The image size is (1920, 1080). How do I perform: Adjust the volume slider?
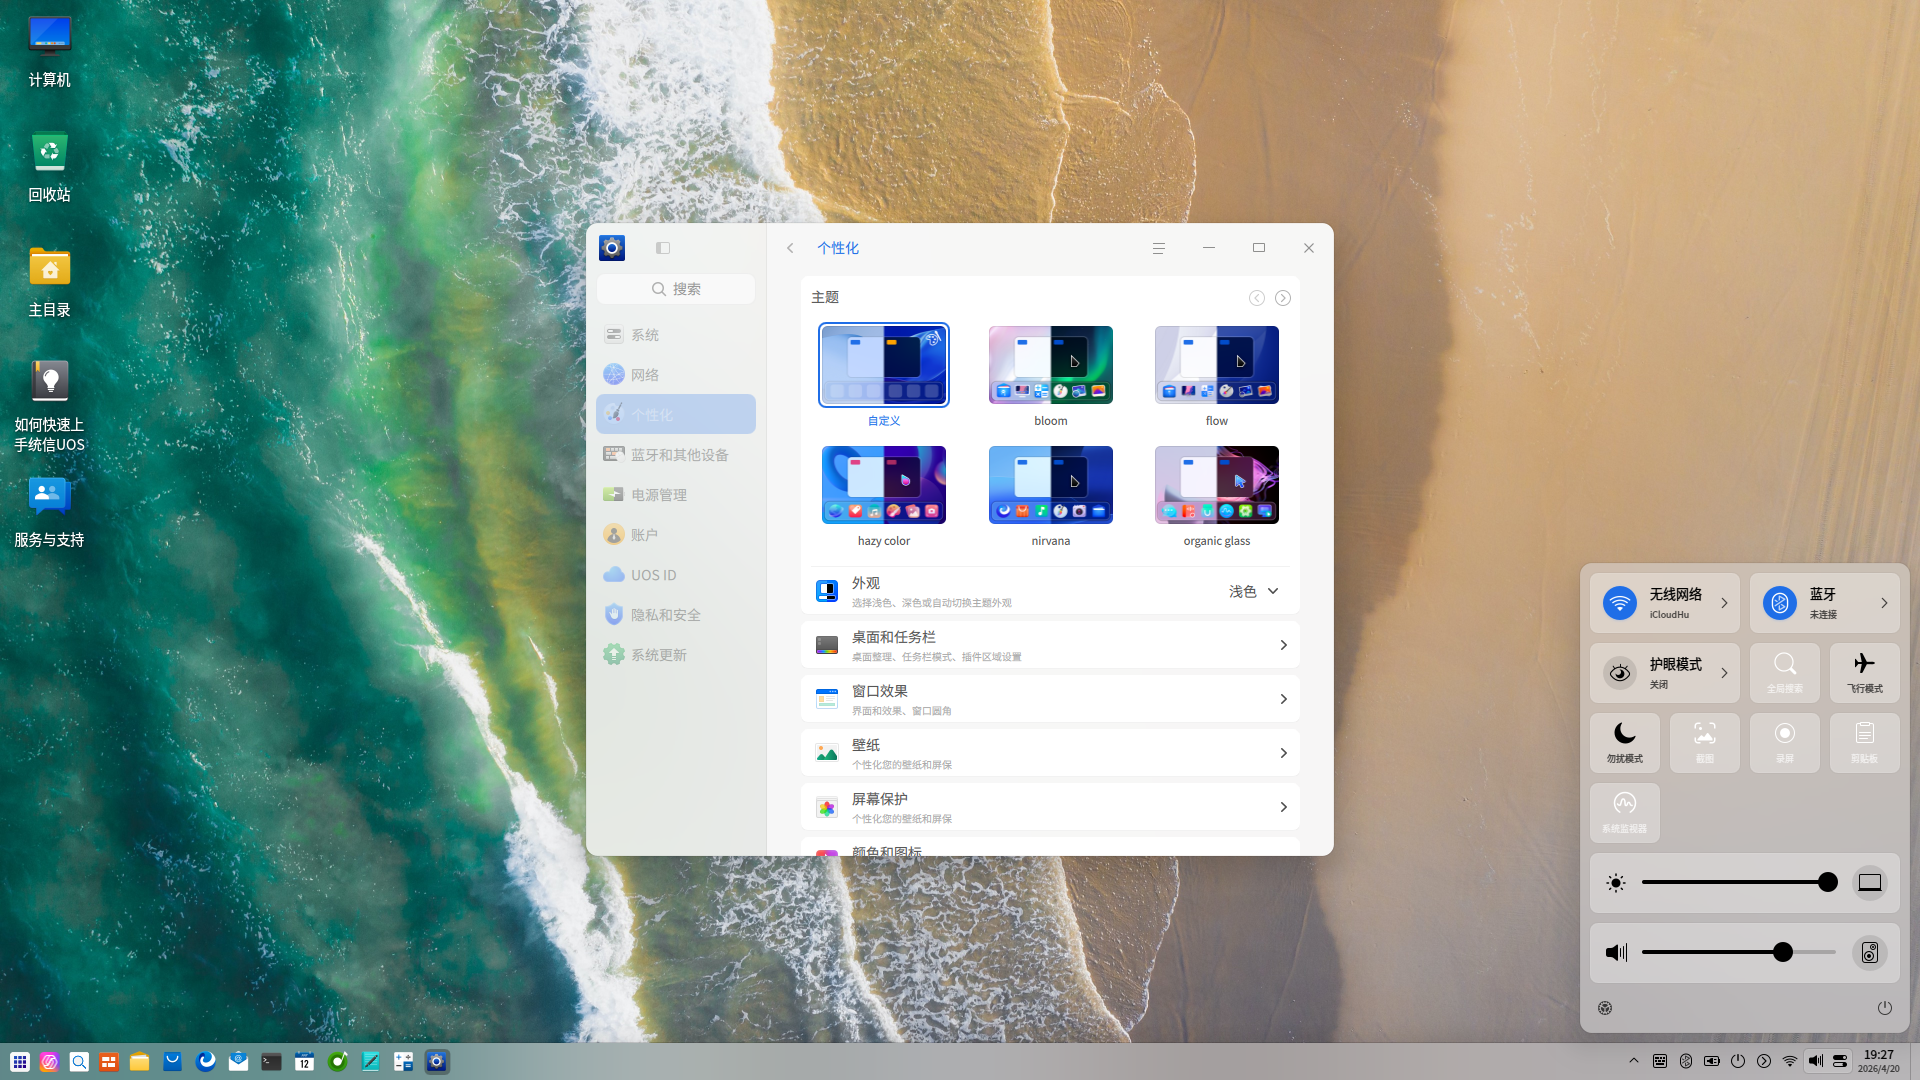pos(1739,952)
